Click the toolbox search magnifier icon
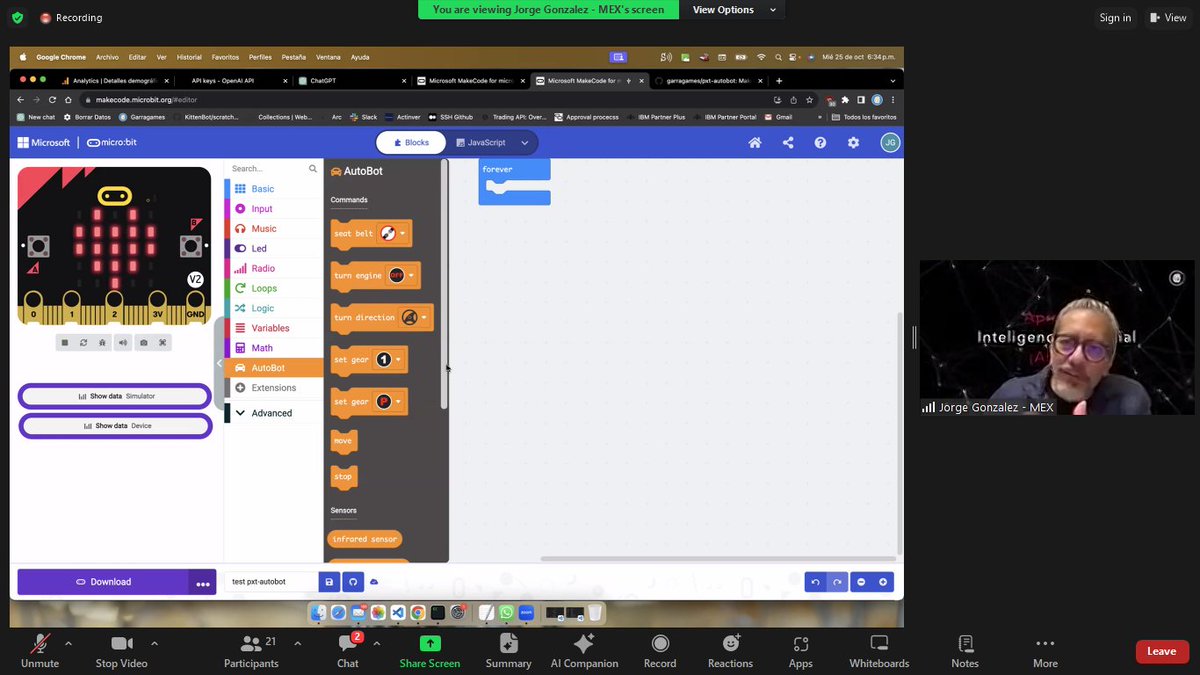 (x=313, y=169)
